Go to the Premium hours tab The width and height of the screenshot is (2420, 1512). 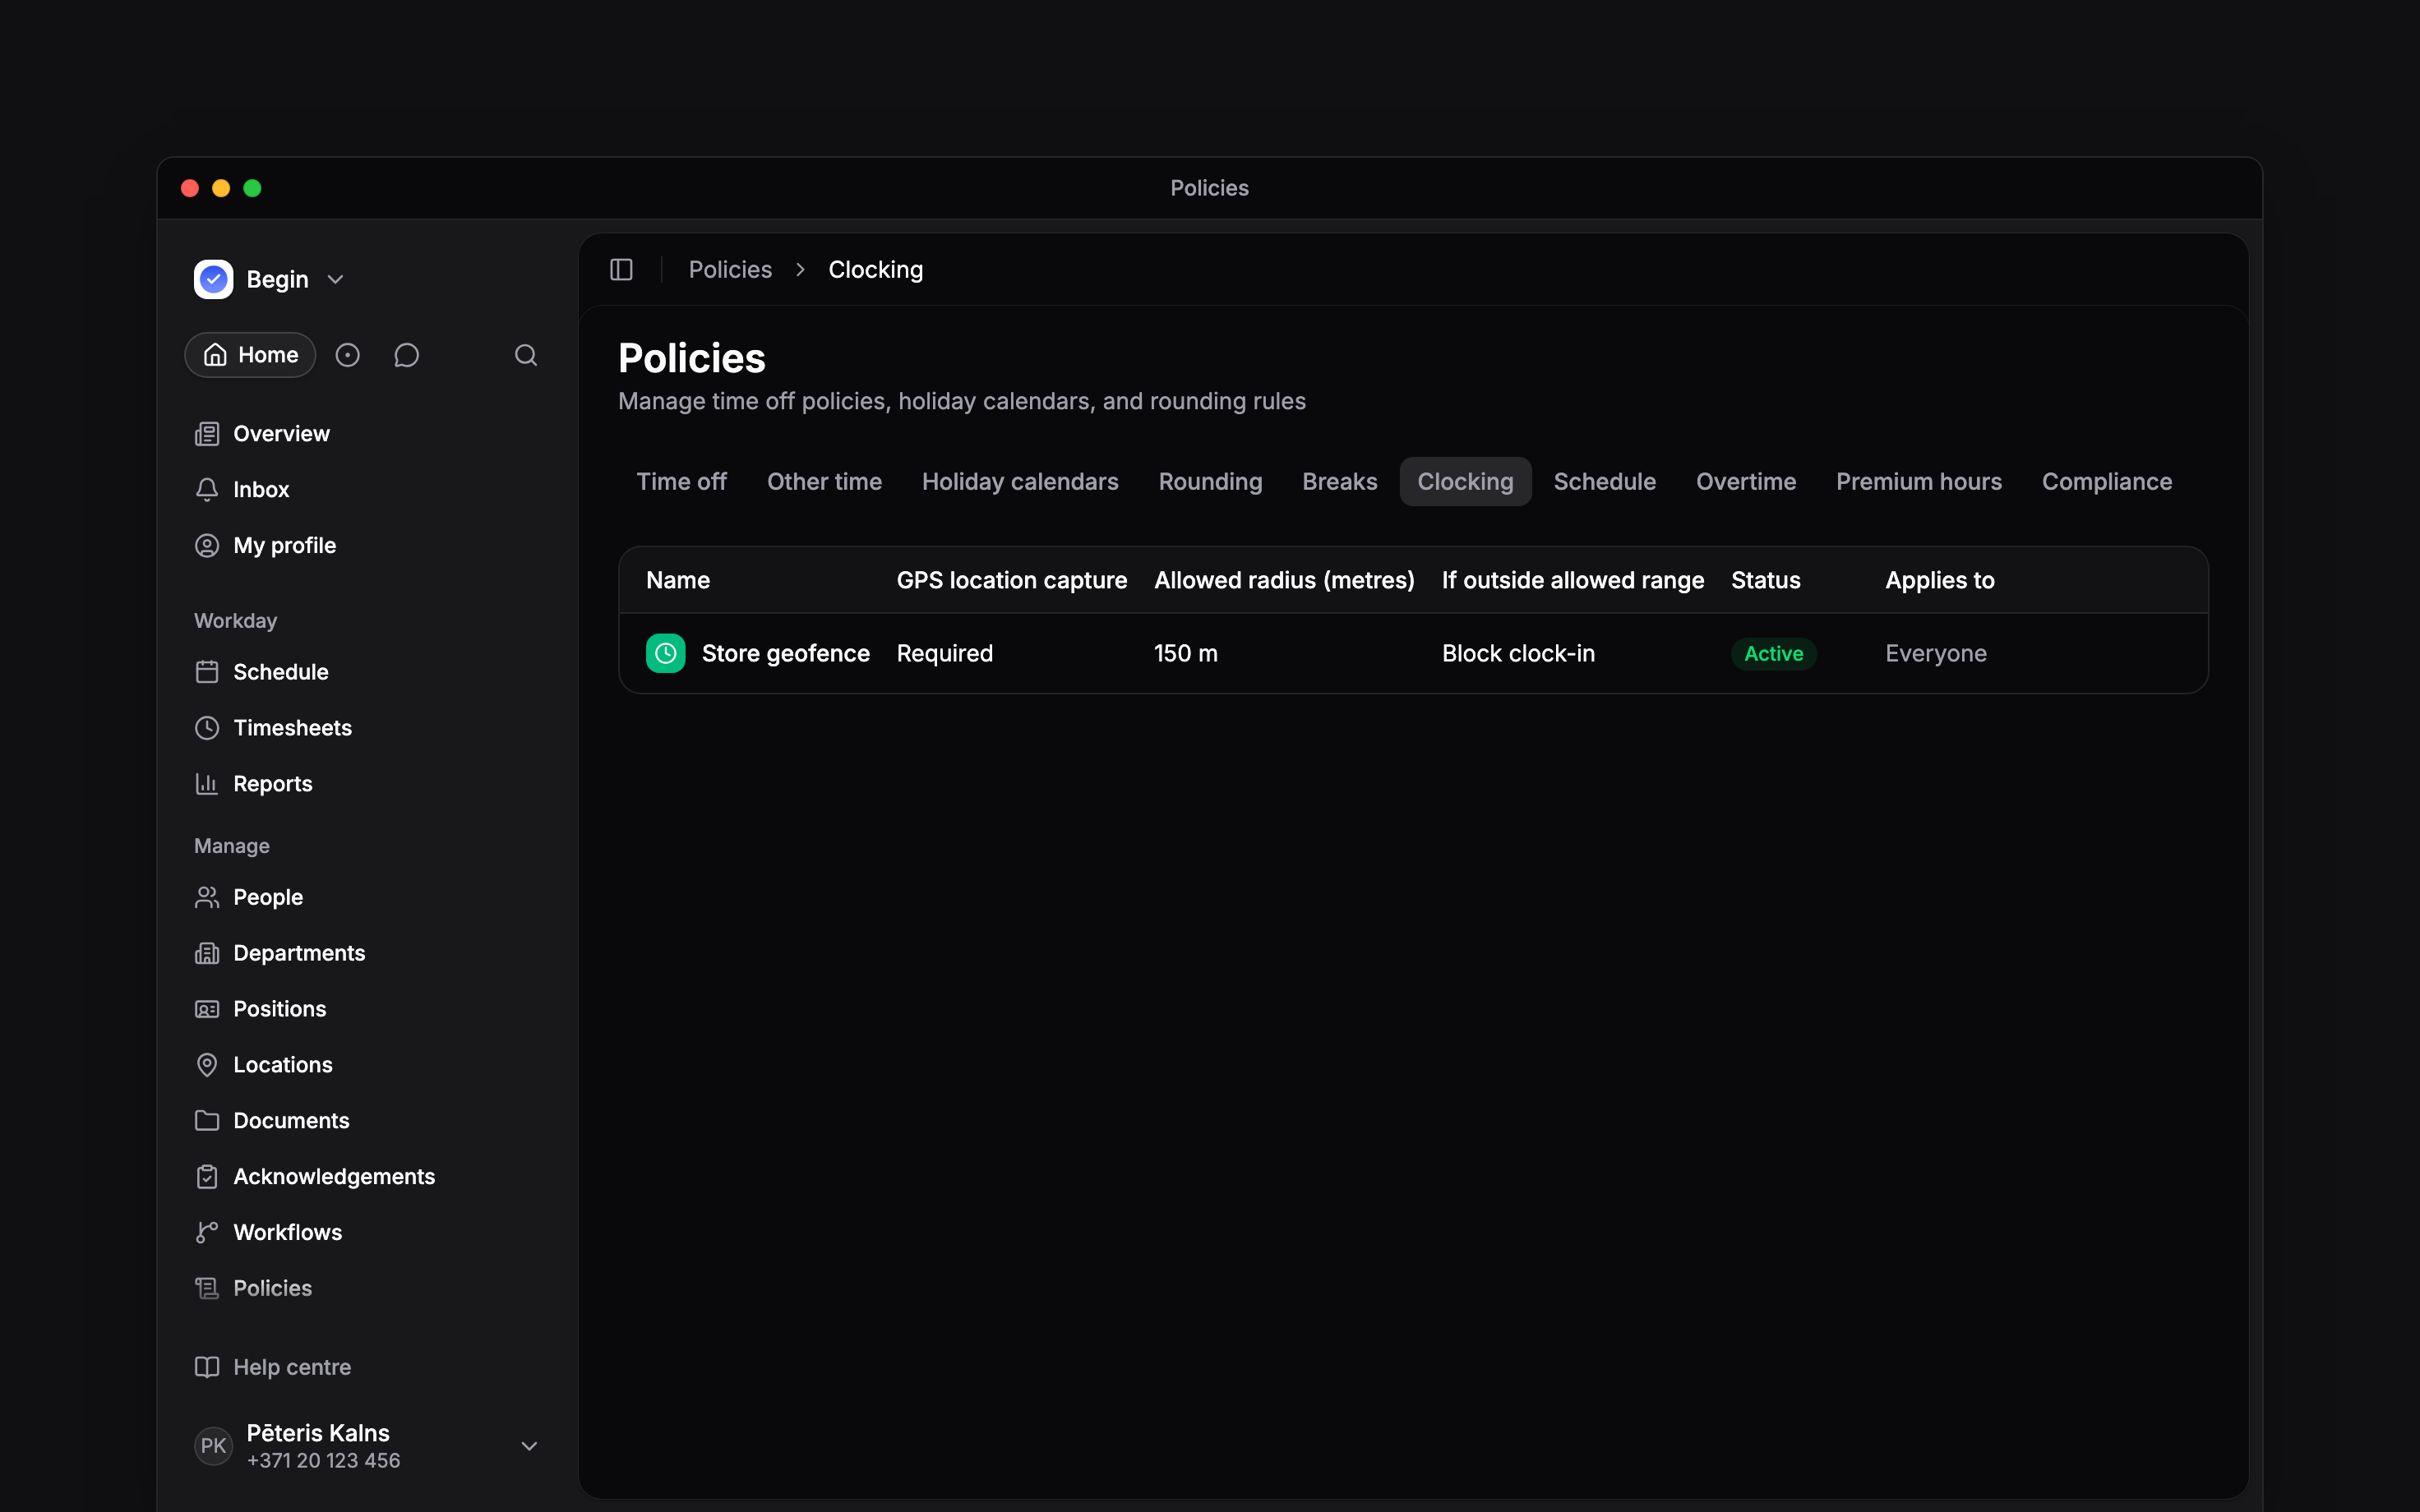(x=1919, y=482)
